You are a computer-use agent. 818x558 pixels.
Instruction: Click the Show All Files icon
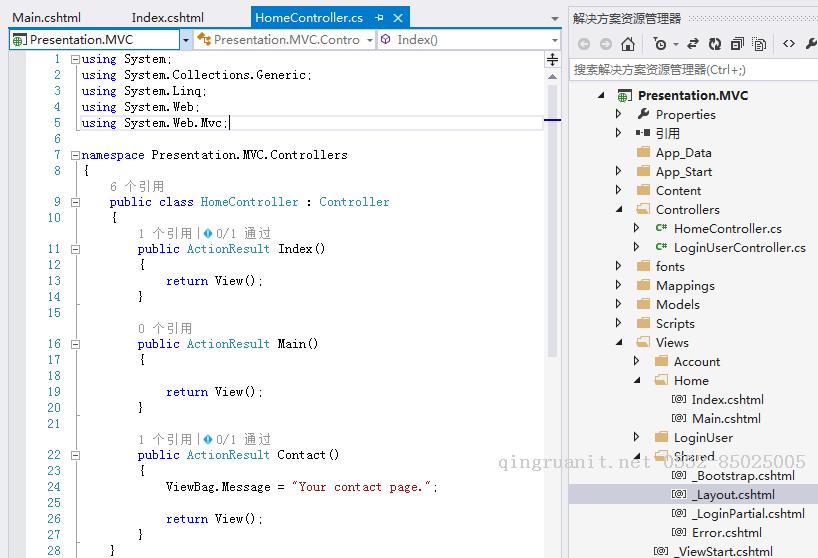(759, 44)
